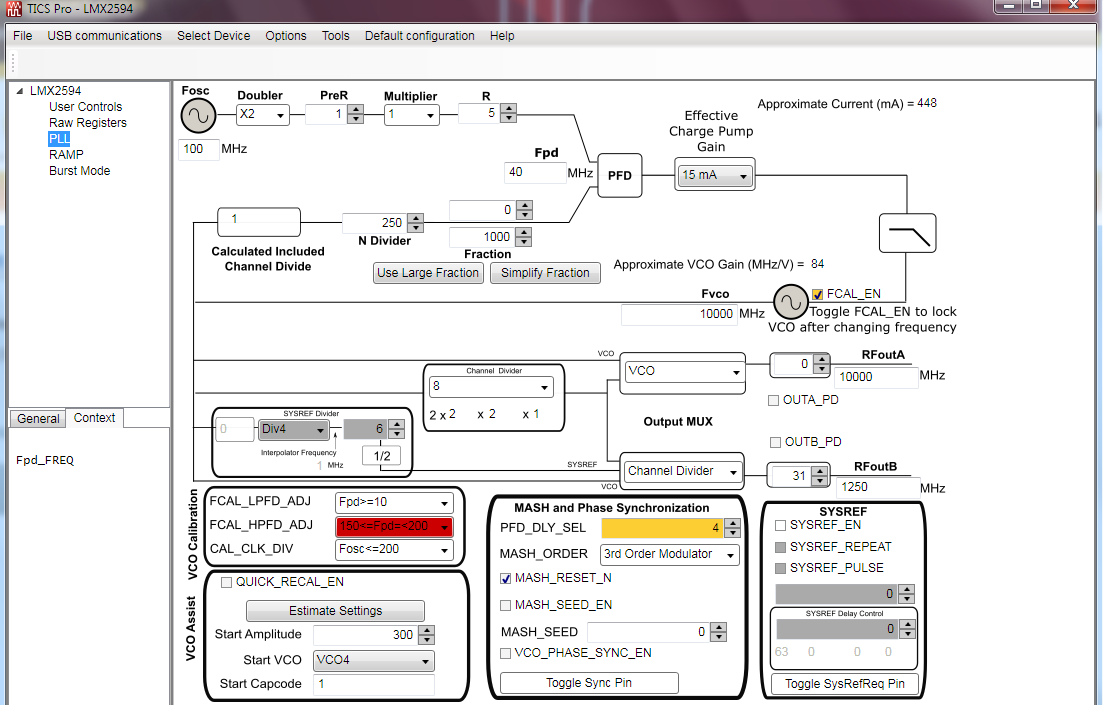
Task: Click the VCO oscillator symbol near Fvco
Action: (791, 303)
